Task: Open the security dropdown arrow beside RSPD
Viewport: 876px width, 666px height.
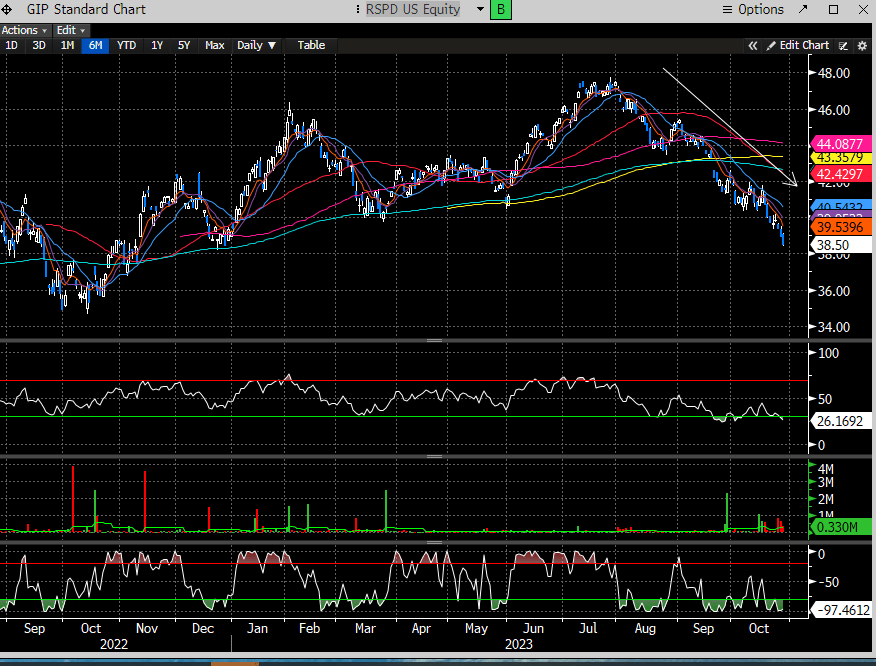Action: (480, 9)
